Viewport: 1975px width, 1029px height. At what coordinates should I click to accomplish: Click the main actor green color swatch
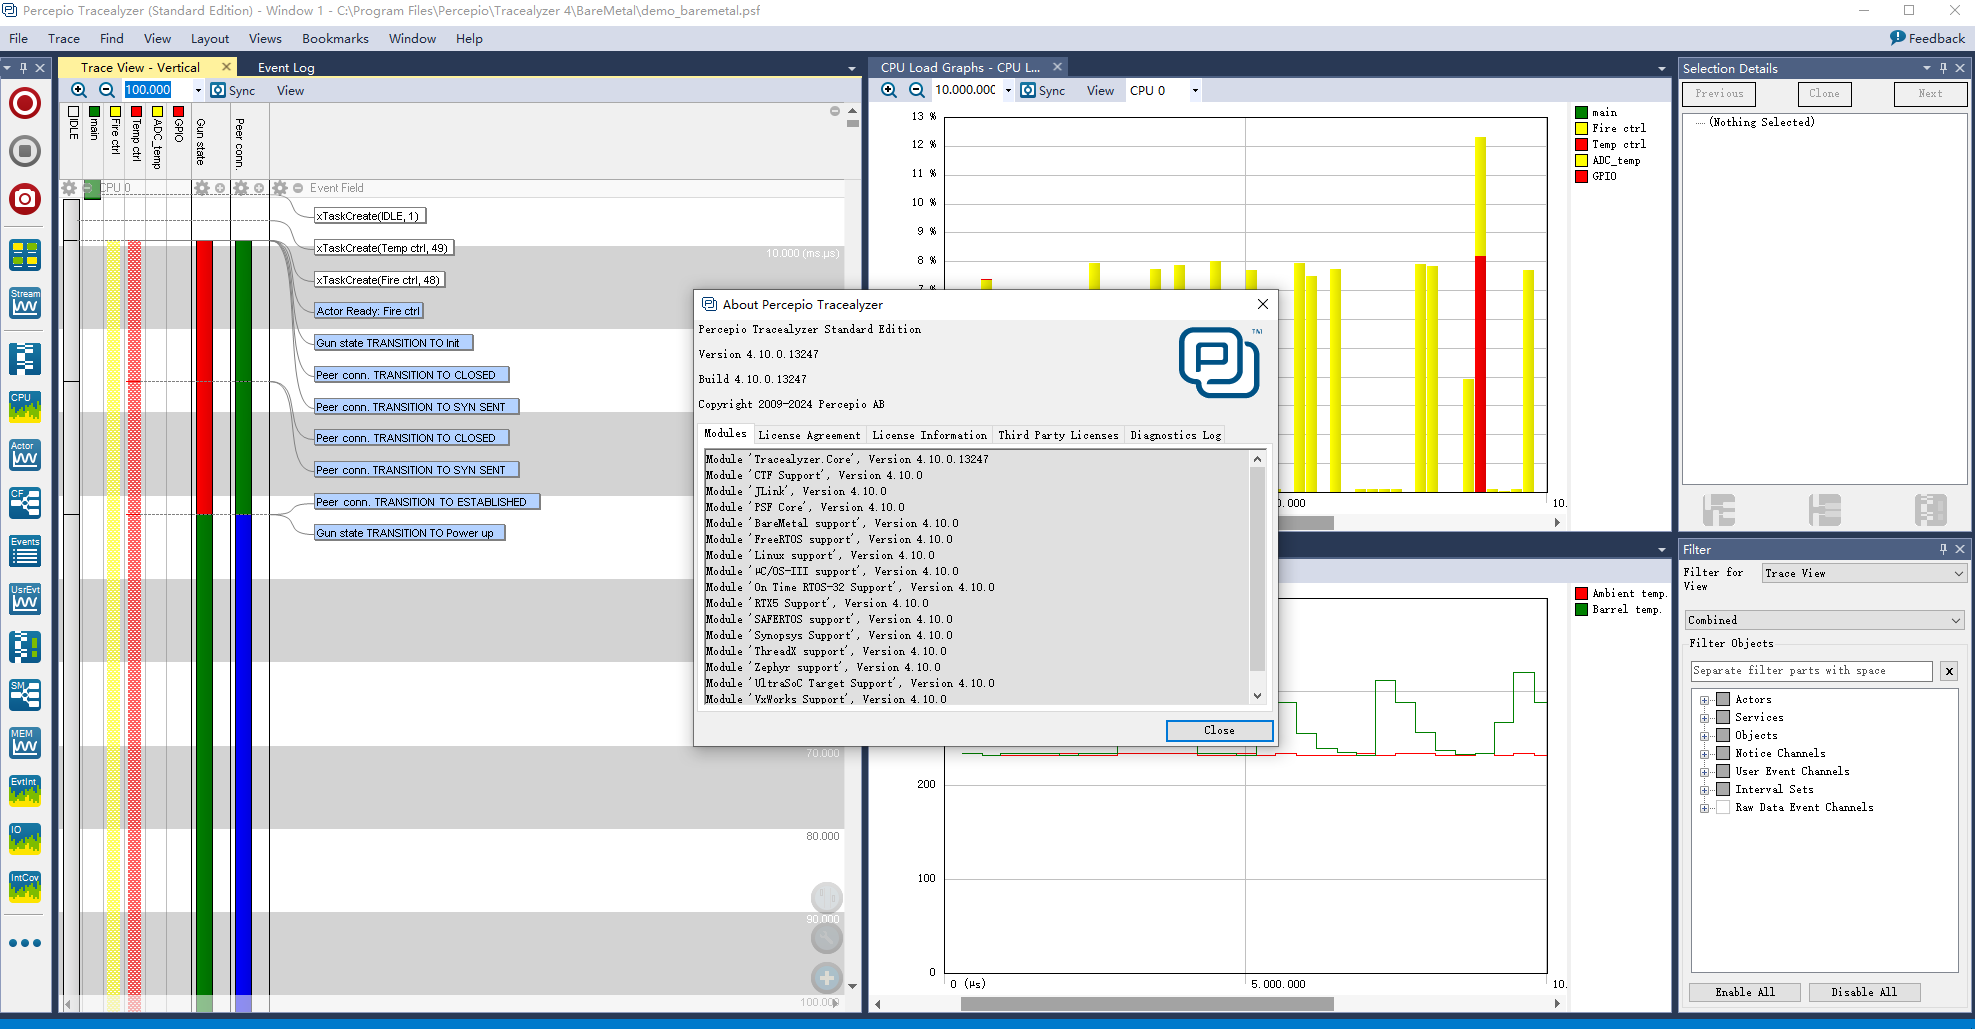click(1581, 112)
